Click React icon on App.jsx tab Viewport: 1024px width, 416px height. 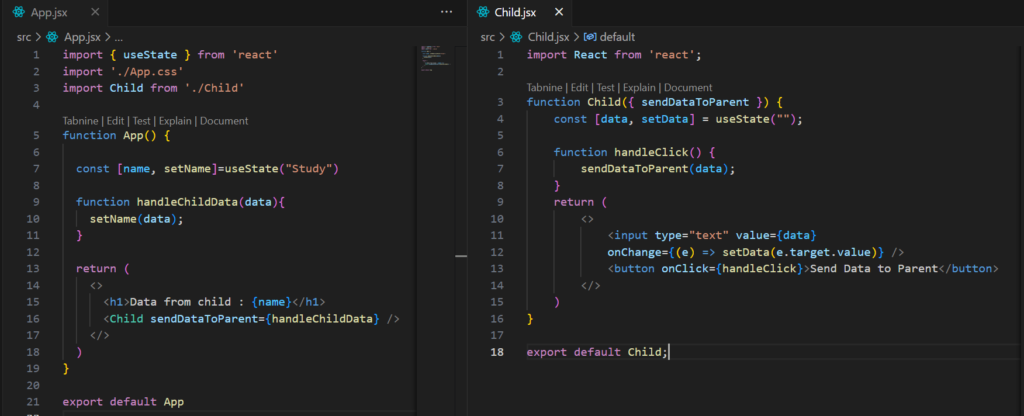[x=18, y=12]
